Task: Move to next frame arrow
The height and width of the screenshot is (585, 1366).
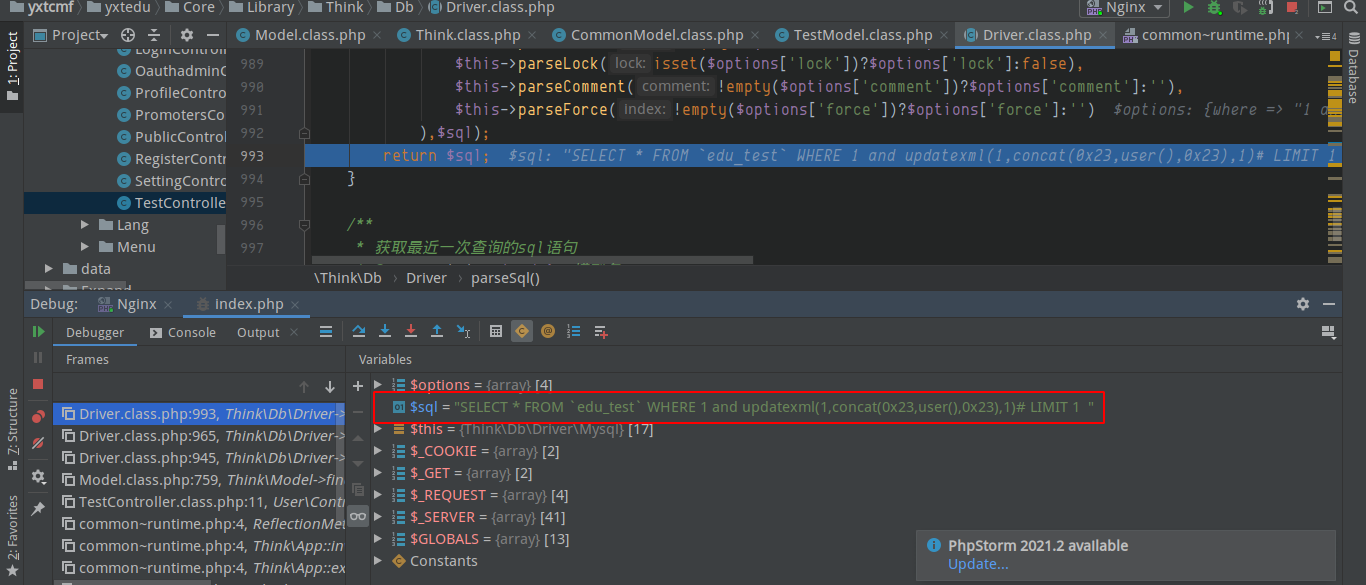Action: click(330, 387)
